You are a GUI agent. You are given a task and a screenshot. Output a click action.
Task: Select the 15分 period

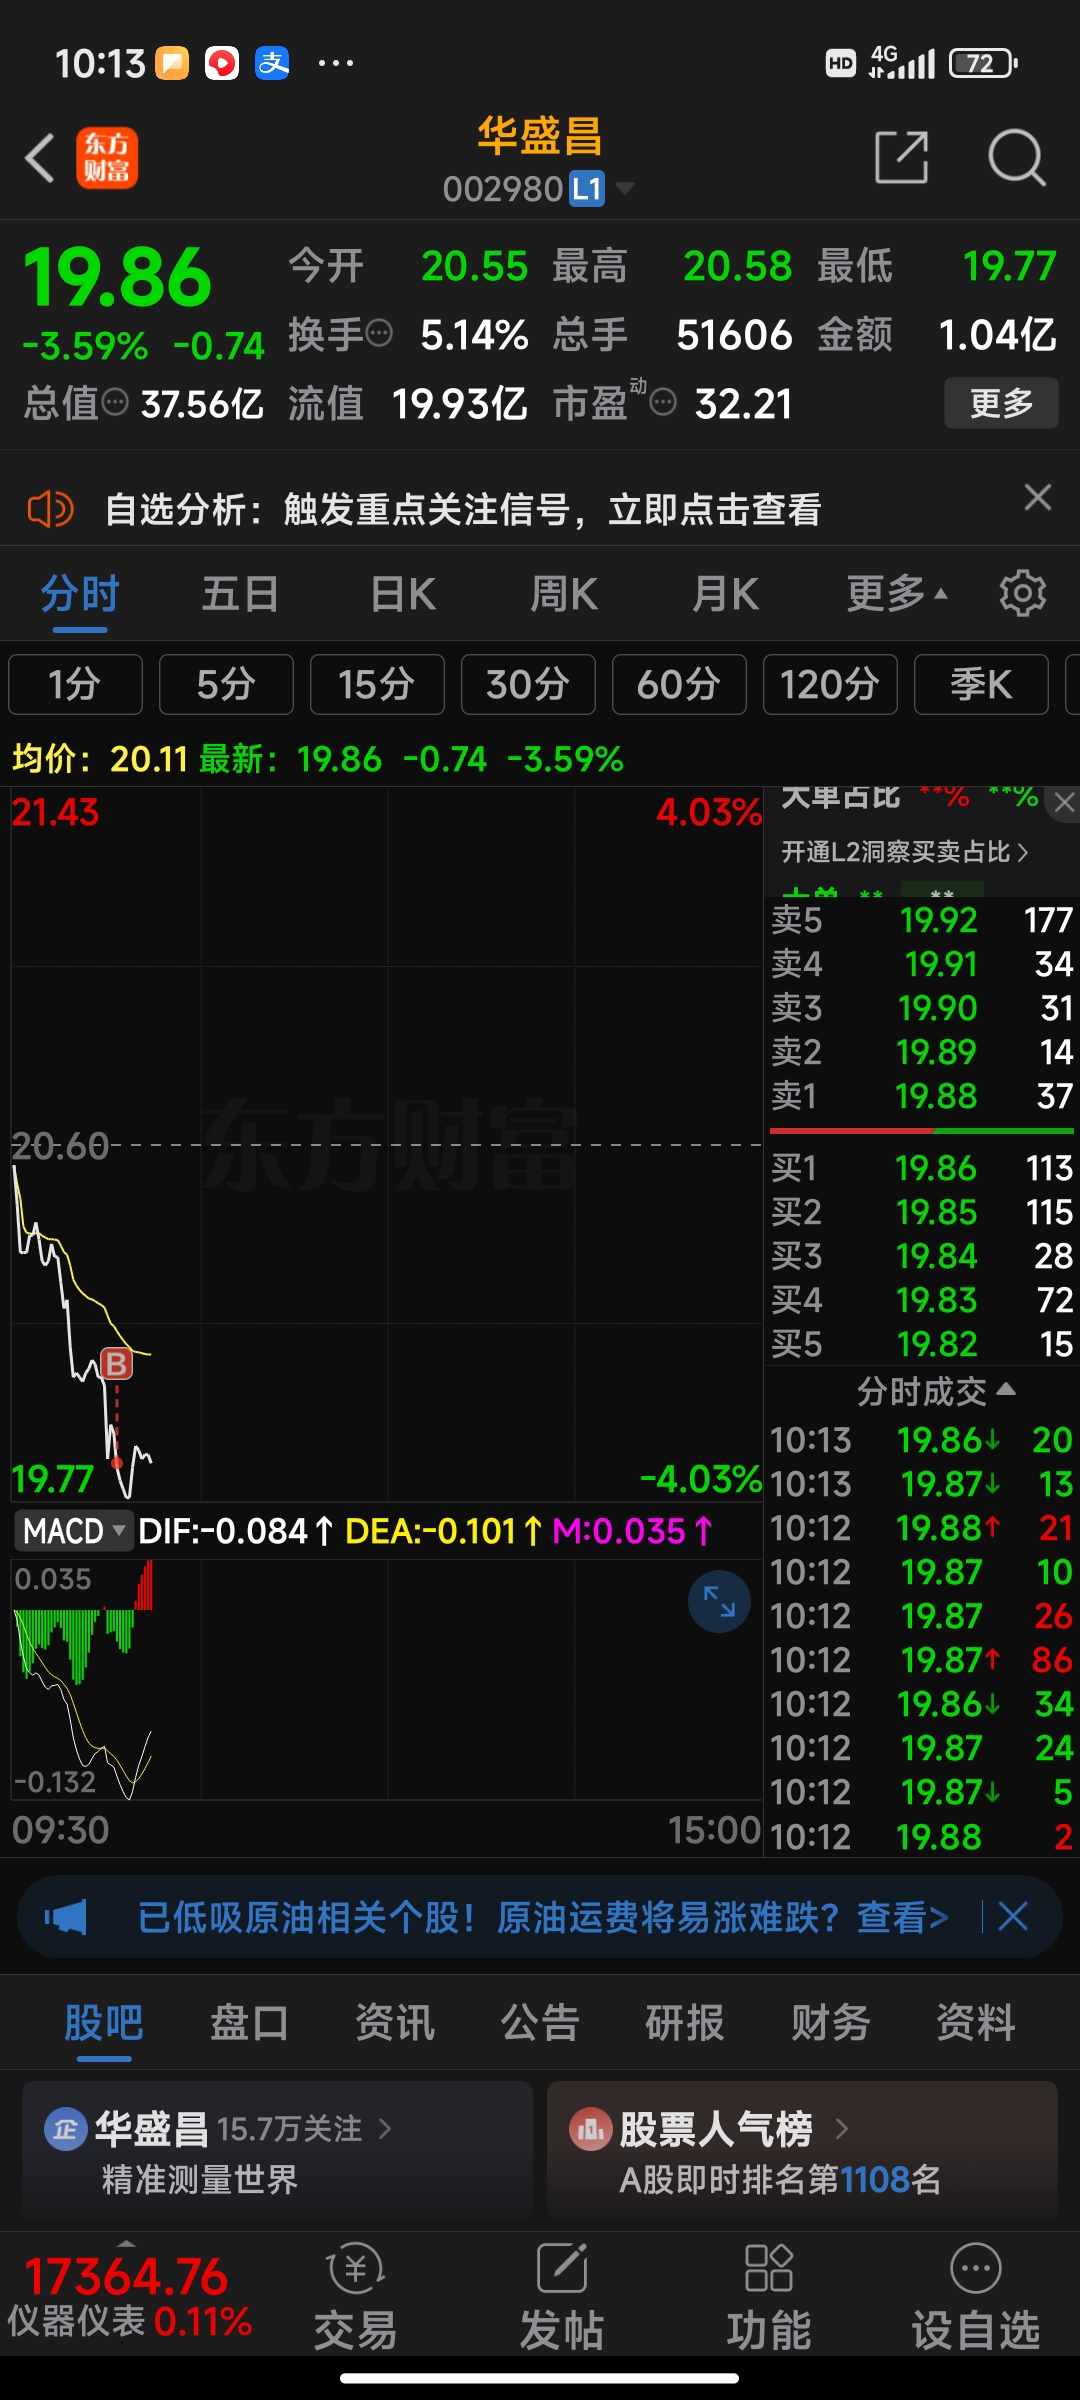pyautogui.click(x=377, y=685)
